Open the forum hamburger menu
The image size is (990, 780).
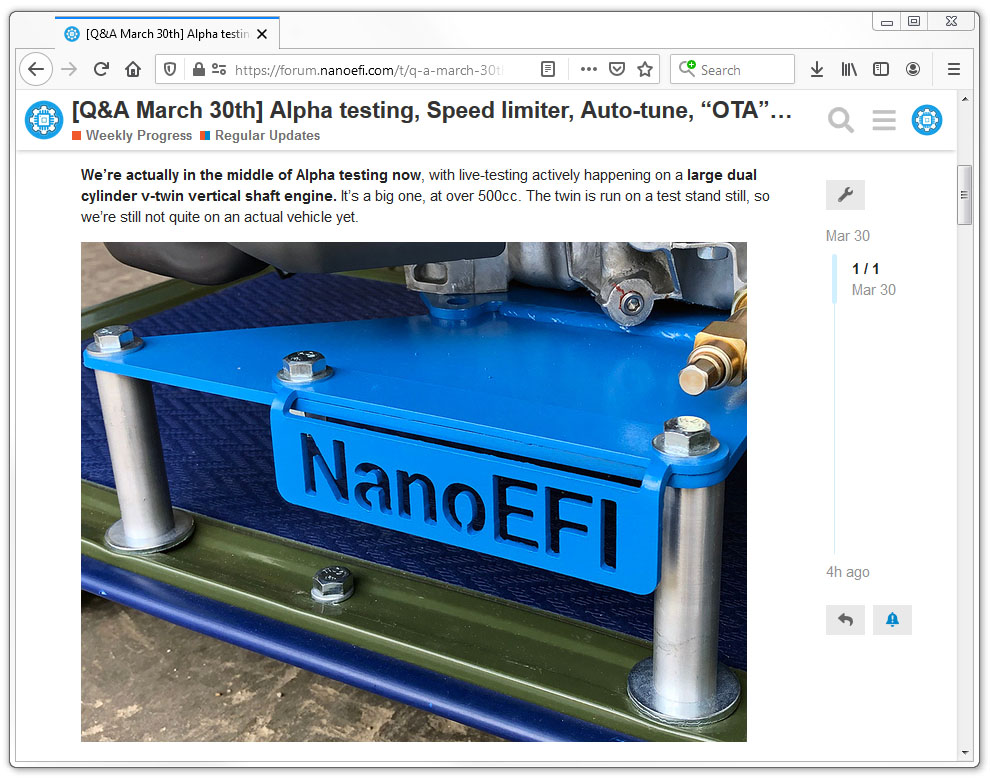click(x=884, y=119)
